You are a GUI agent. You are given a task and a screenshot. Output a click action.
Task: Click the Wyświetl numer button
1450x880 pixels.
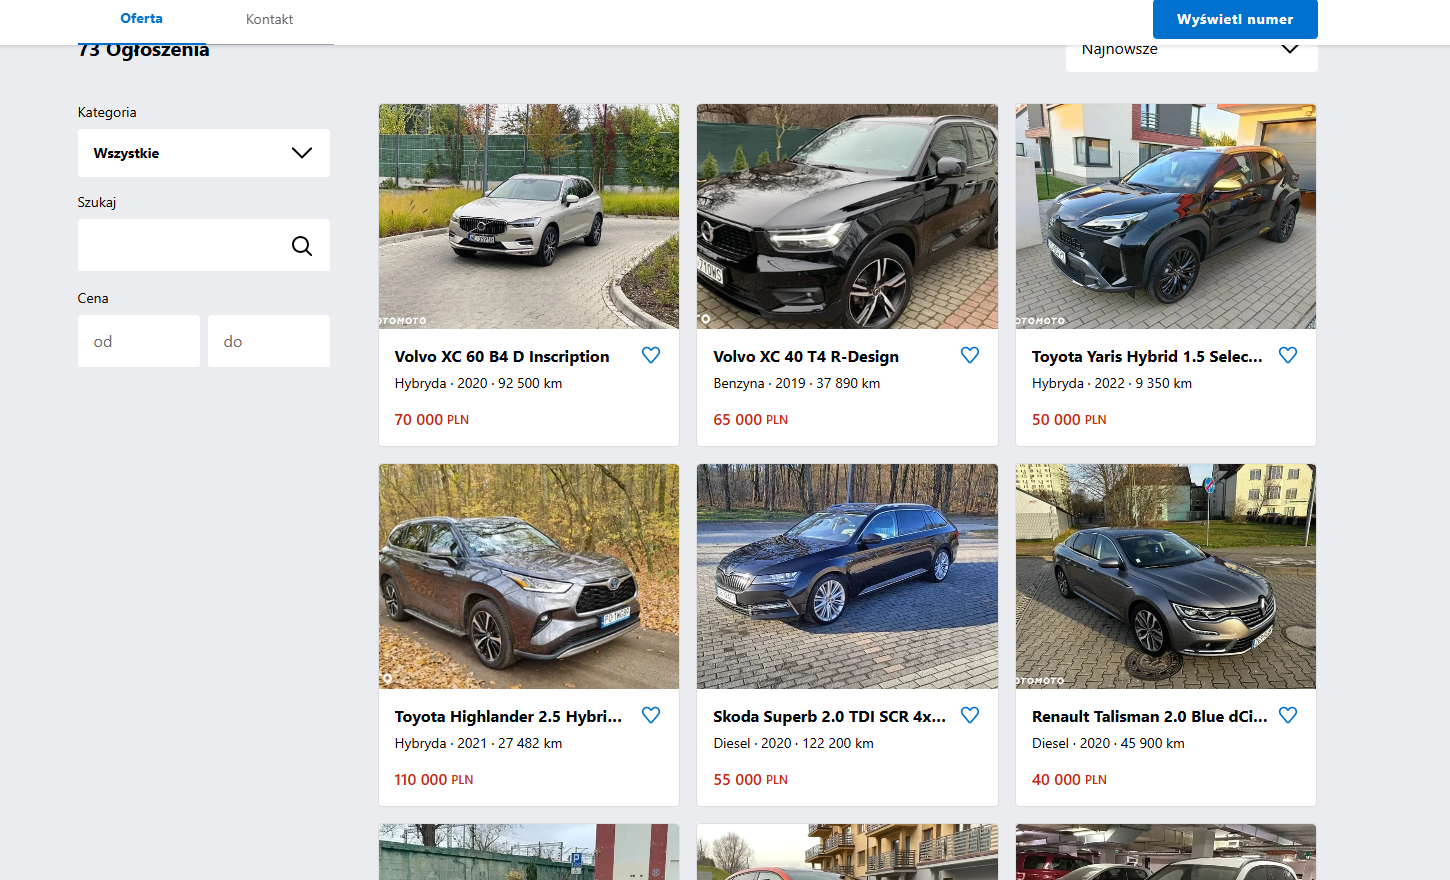click(x=1235, y=19)
